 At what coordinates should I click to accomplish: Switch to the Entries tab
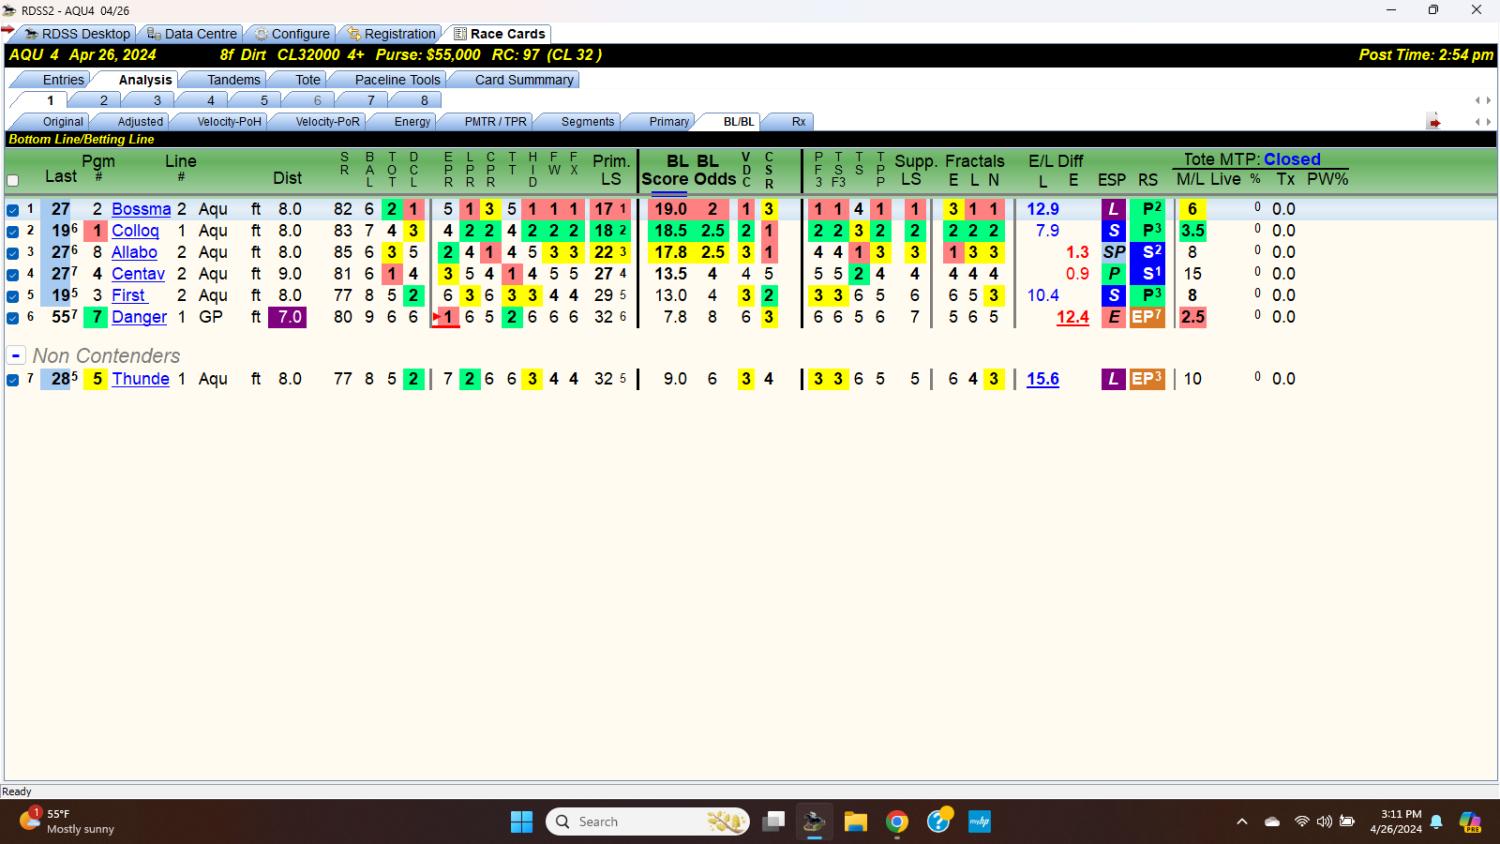tap(63, 80)
